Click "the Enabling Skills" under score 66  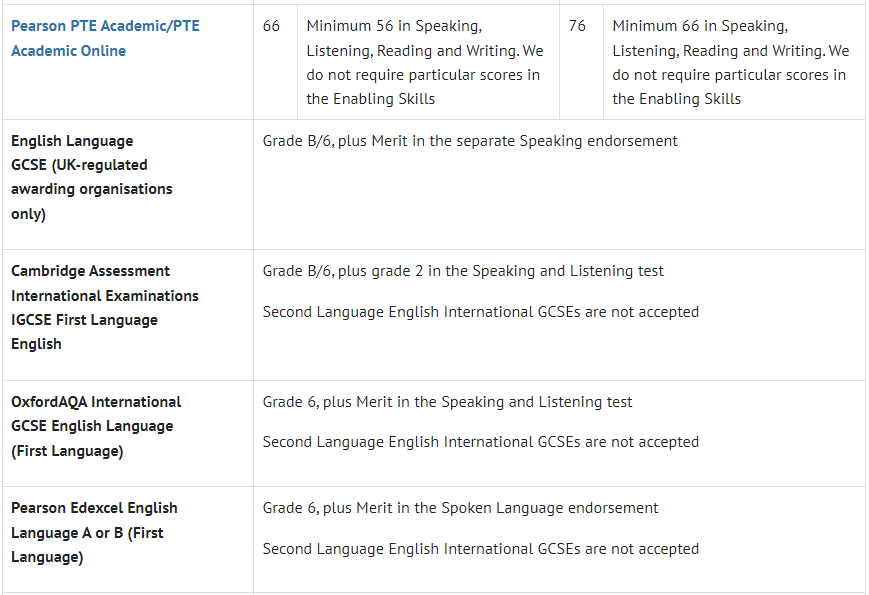pos(371,99)
